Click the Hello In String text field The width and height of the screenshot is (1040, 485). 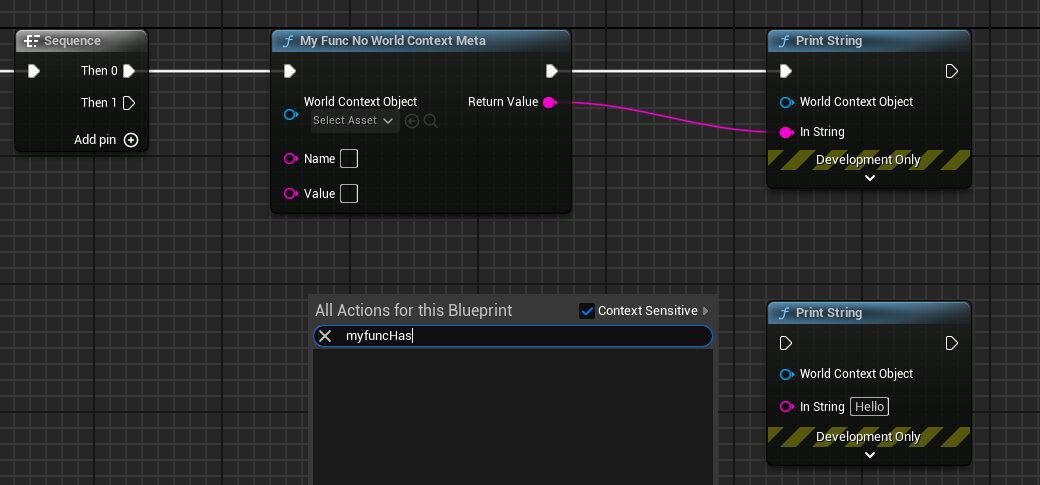(x=869, y=406)
